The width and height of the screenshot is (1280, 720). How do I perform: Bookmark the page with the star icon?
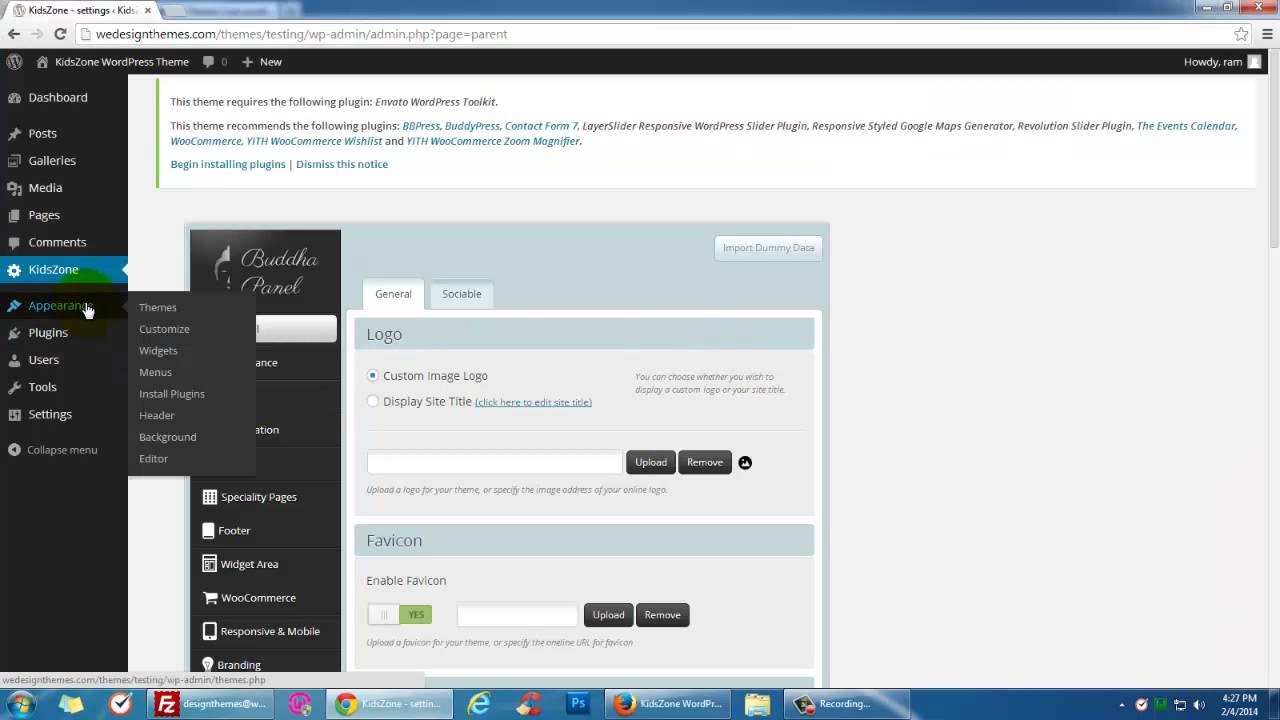tap(1241, 34)
